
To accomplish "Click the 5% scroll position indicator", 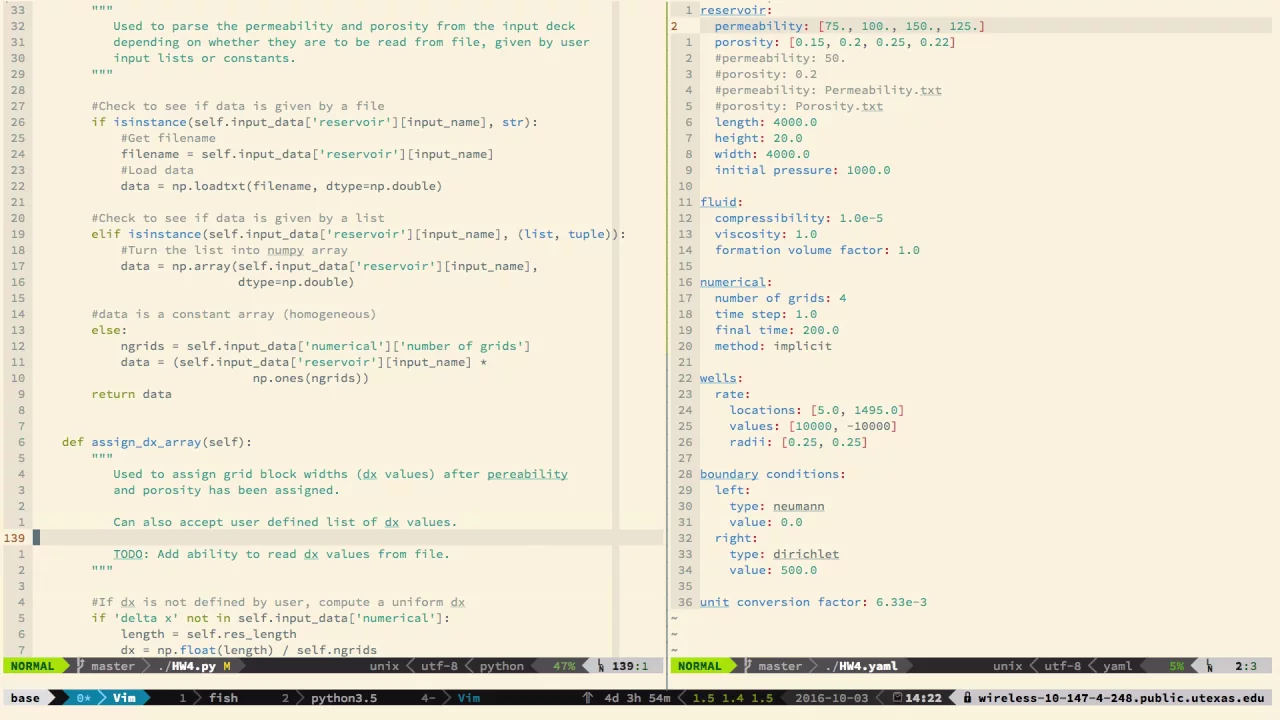I will [x=1177, y=666].
